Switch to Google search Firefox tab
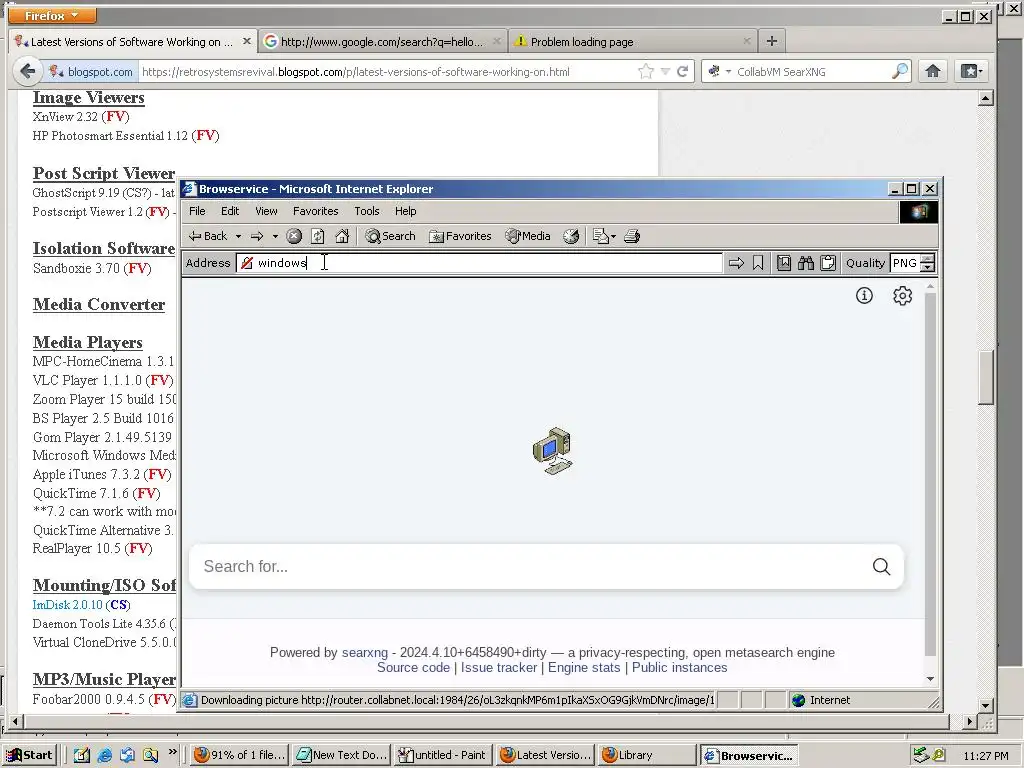 [x=382, y=41]
